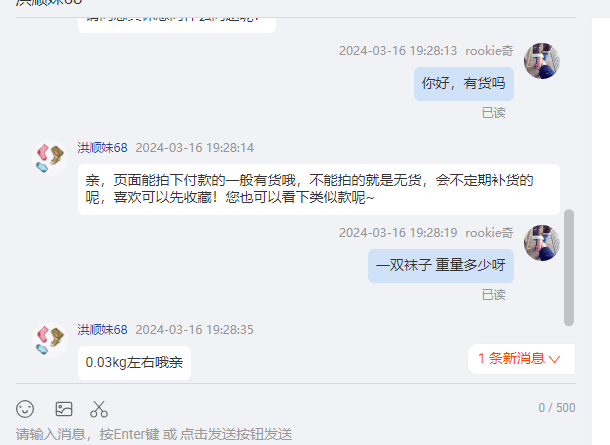Select the scissors screenshot tool

[x=99, y=409]
